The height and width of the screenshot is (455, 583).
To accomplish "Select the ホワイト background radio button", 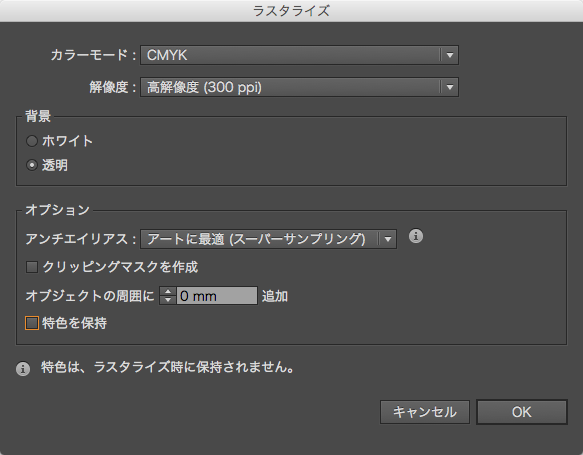I will coord(32,141).
